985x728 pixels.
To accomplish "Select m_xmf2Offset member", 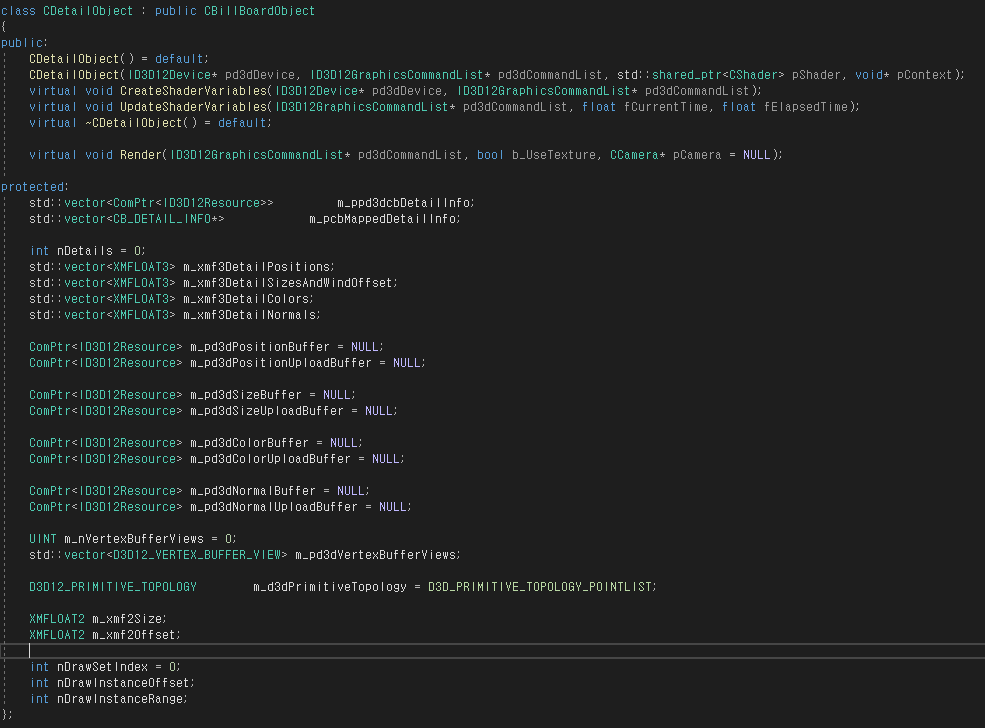I will point(134,634).
